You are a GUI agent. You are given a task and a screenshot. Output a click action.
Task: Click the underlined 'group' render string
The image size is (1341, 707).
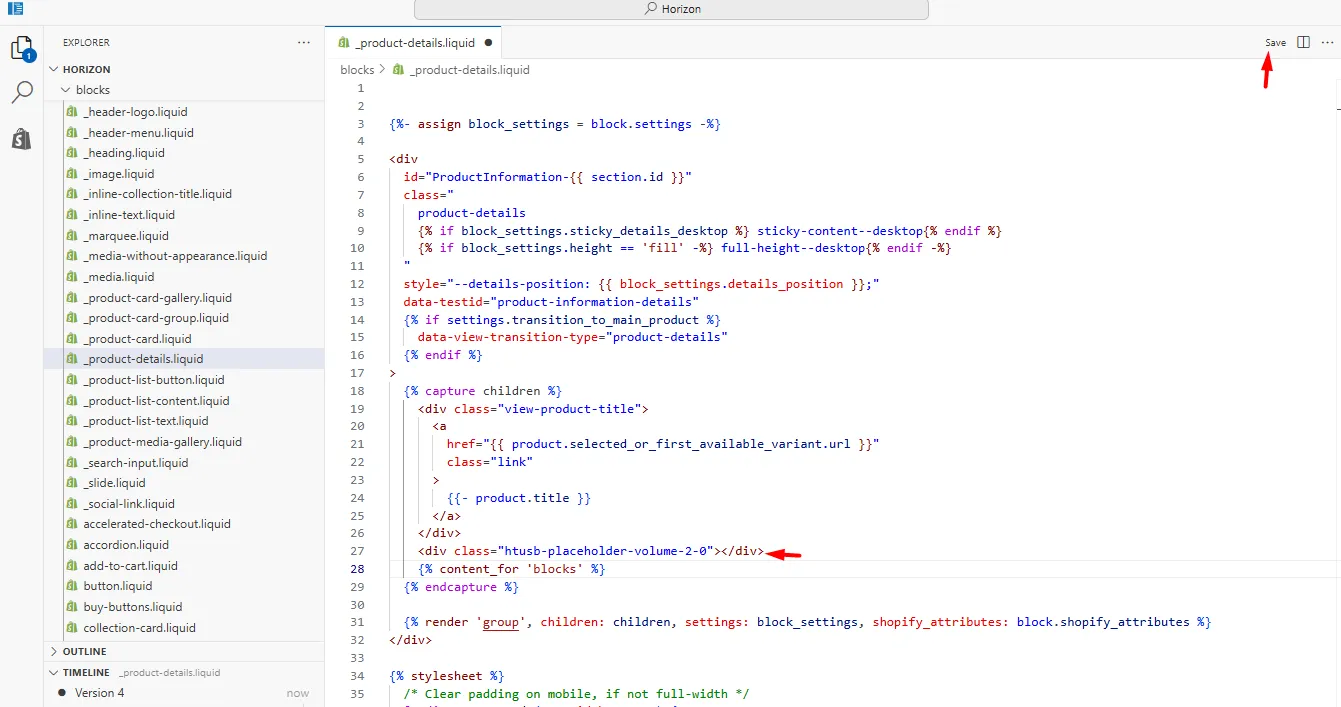point(501,622)
